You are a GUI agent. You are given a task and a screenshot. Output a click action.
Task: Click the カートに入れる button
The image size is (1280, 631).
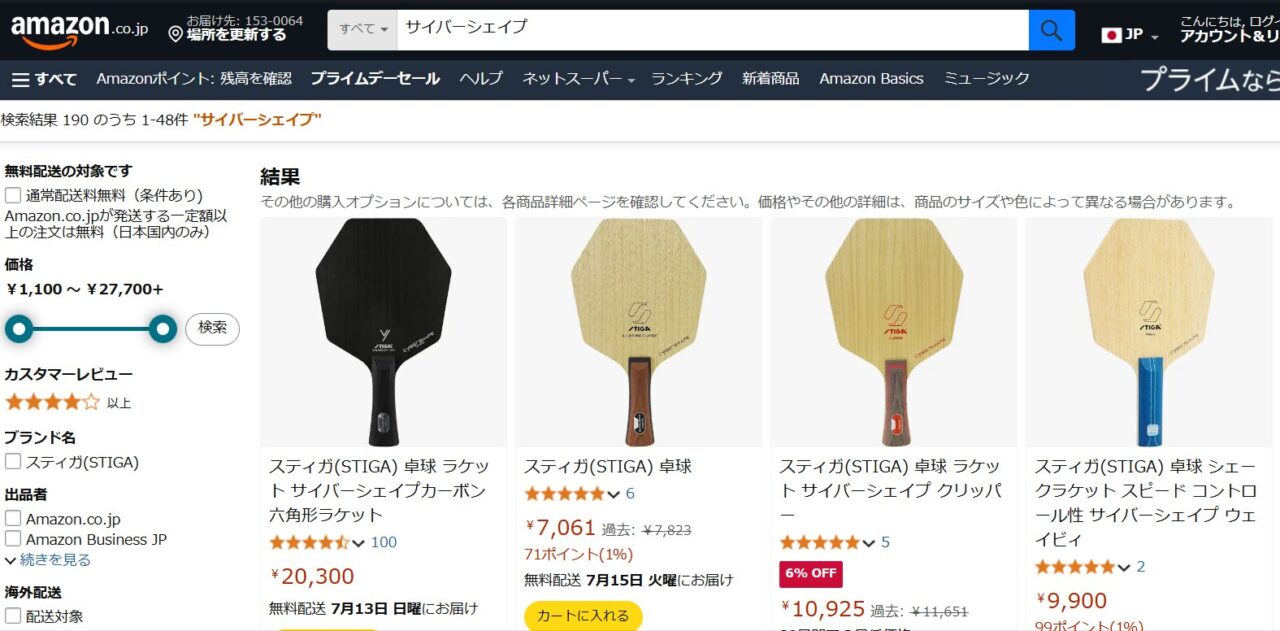click(x=583, y=615)
